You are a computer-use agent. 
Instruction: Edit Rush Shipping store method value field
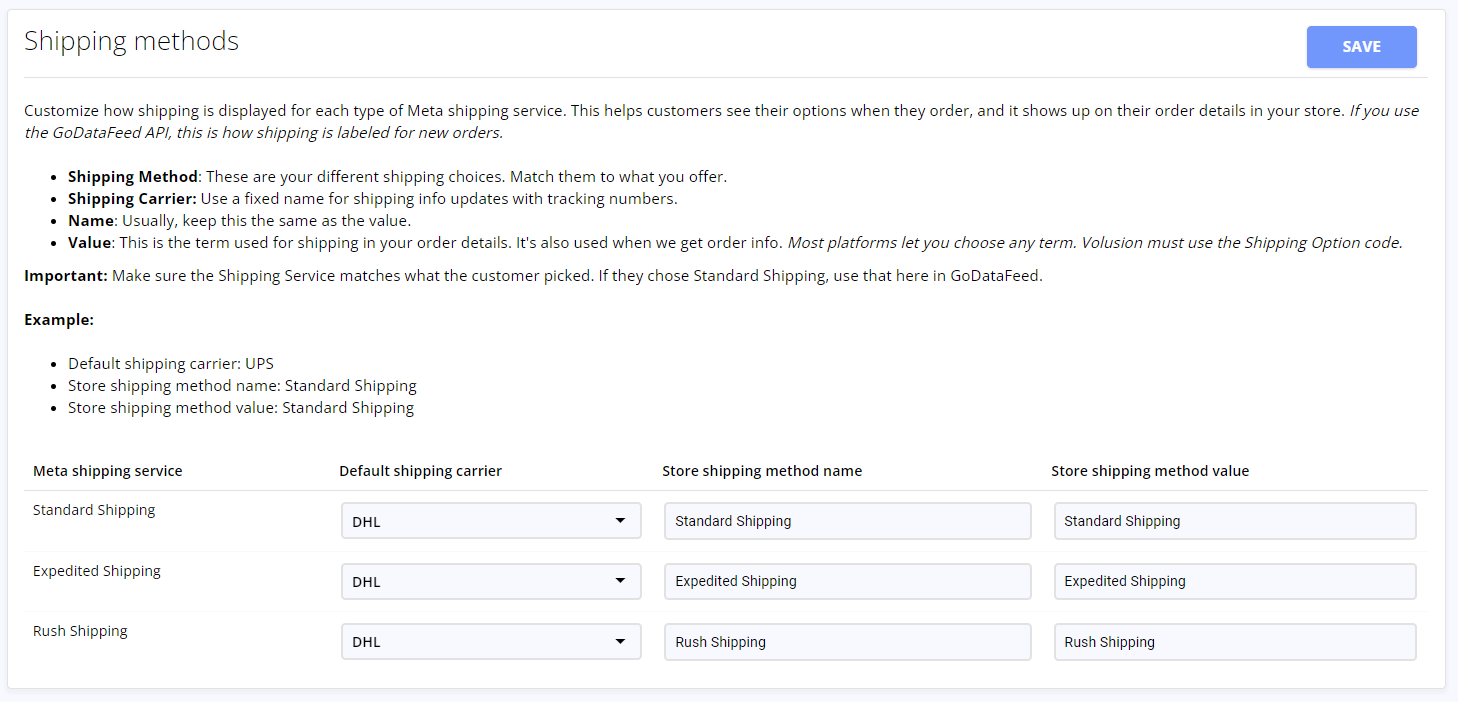coord(1235,642)
